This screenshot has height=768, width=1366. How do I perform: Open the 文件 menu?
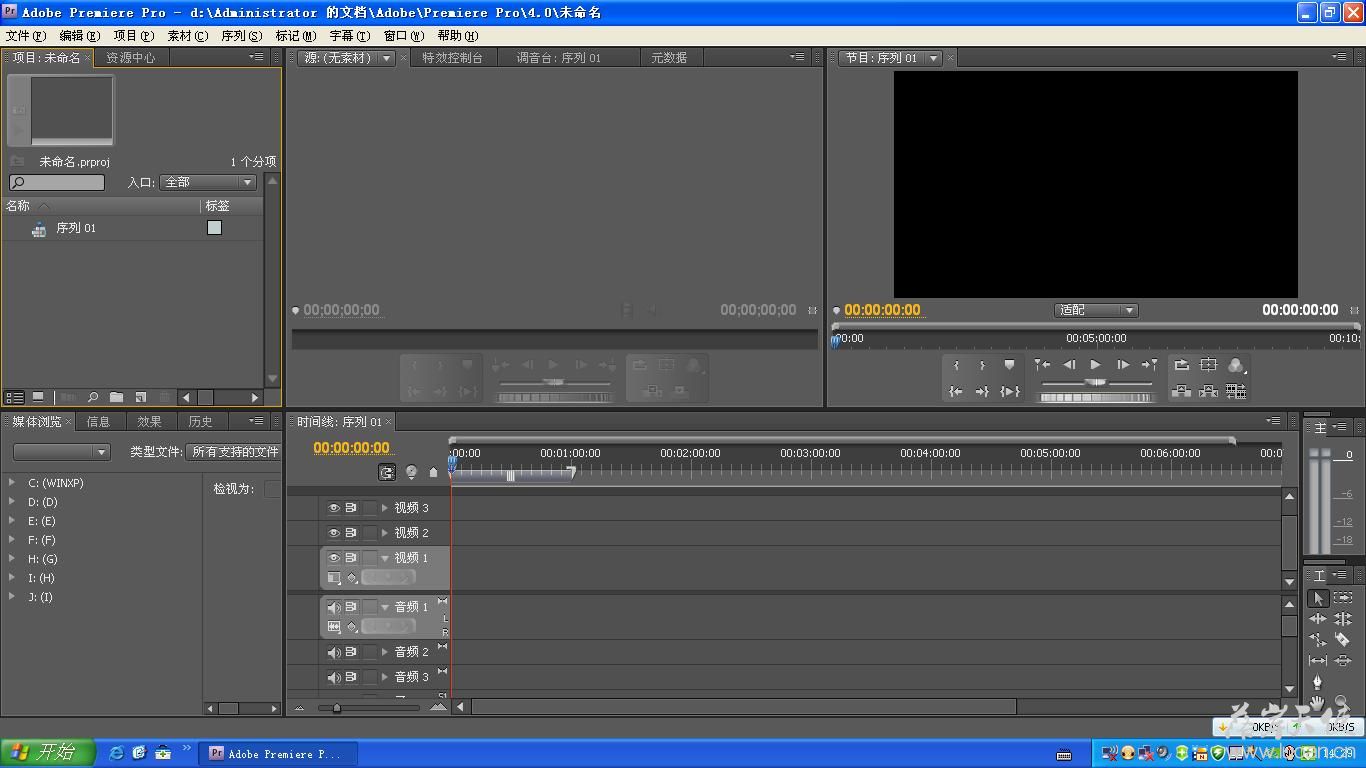25,35
